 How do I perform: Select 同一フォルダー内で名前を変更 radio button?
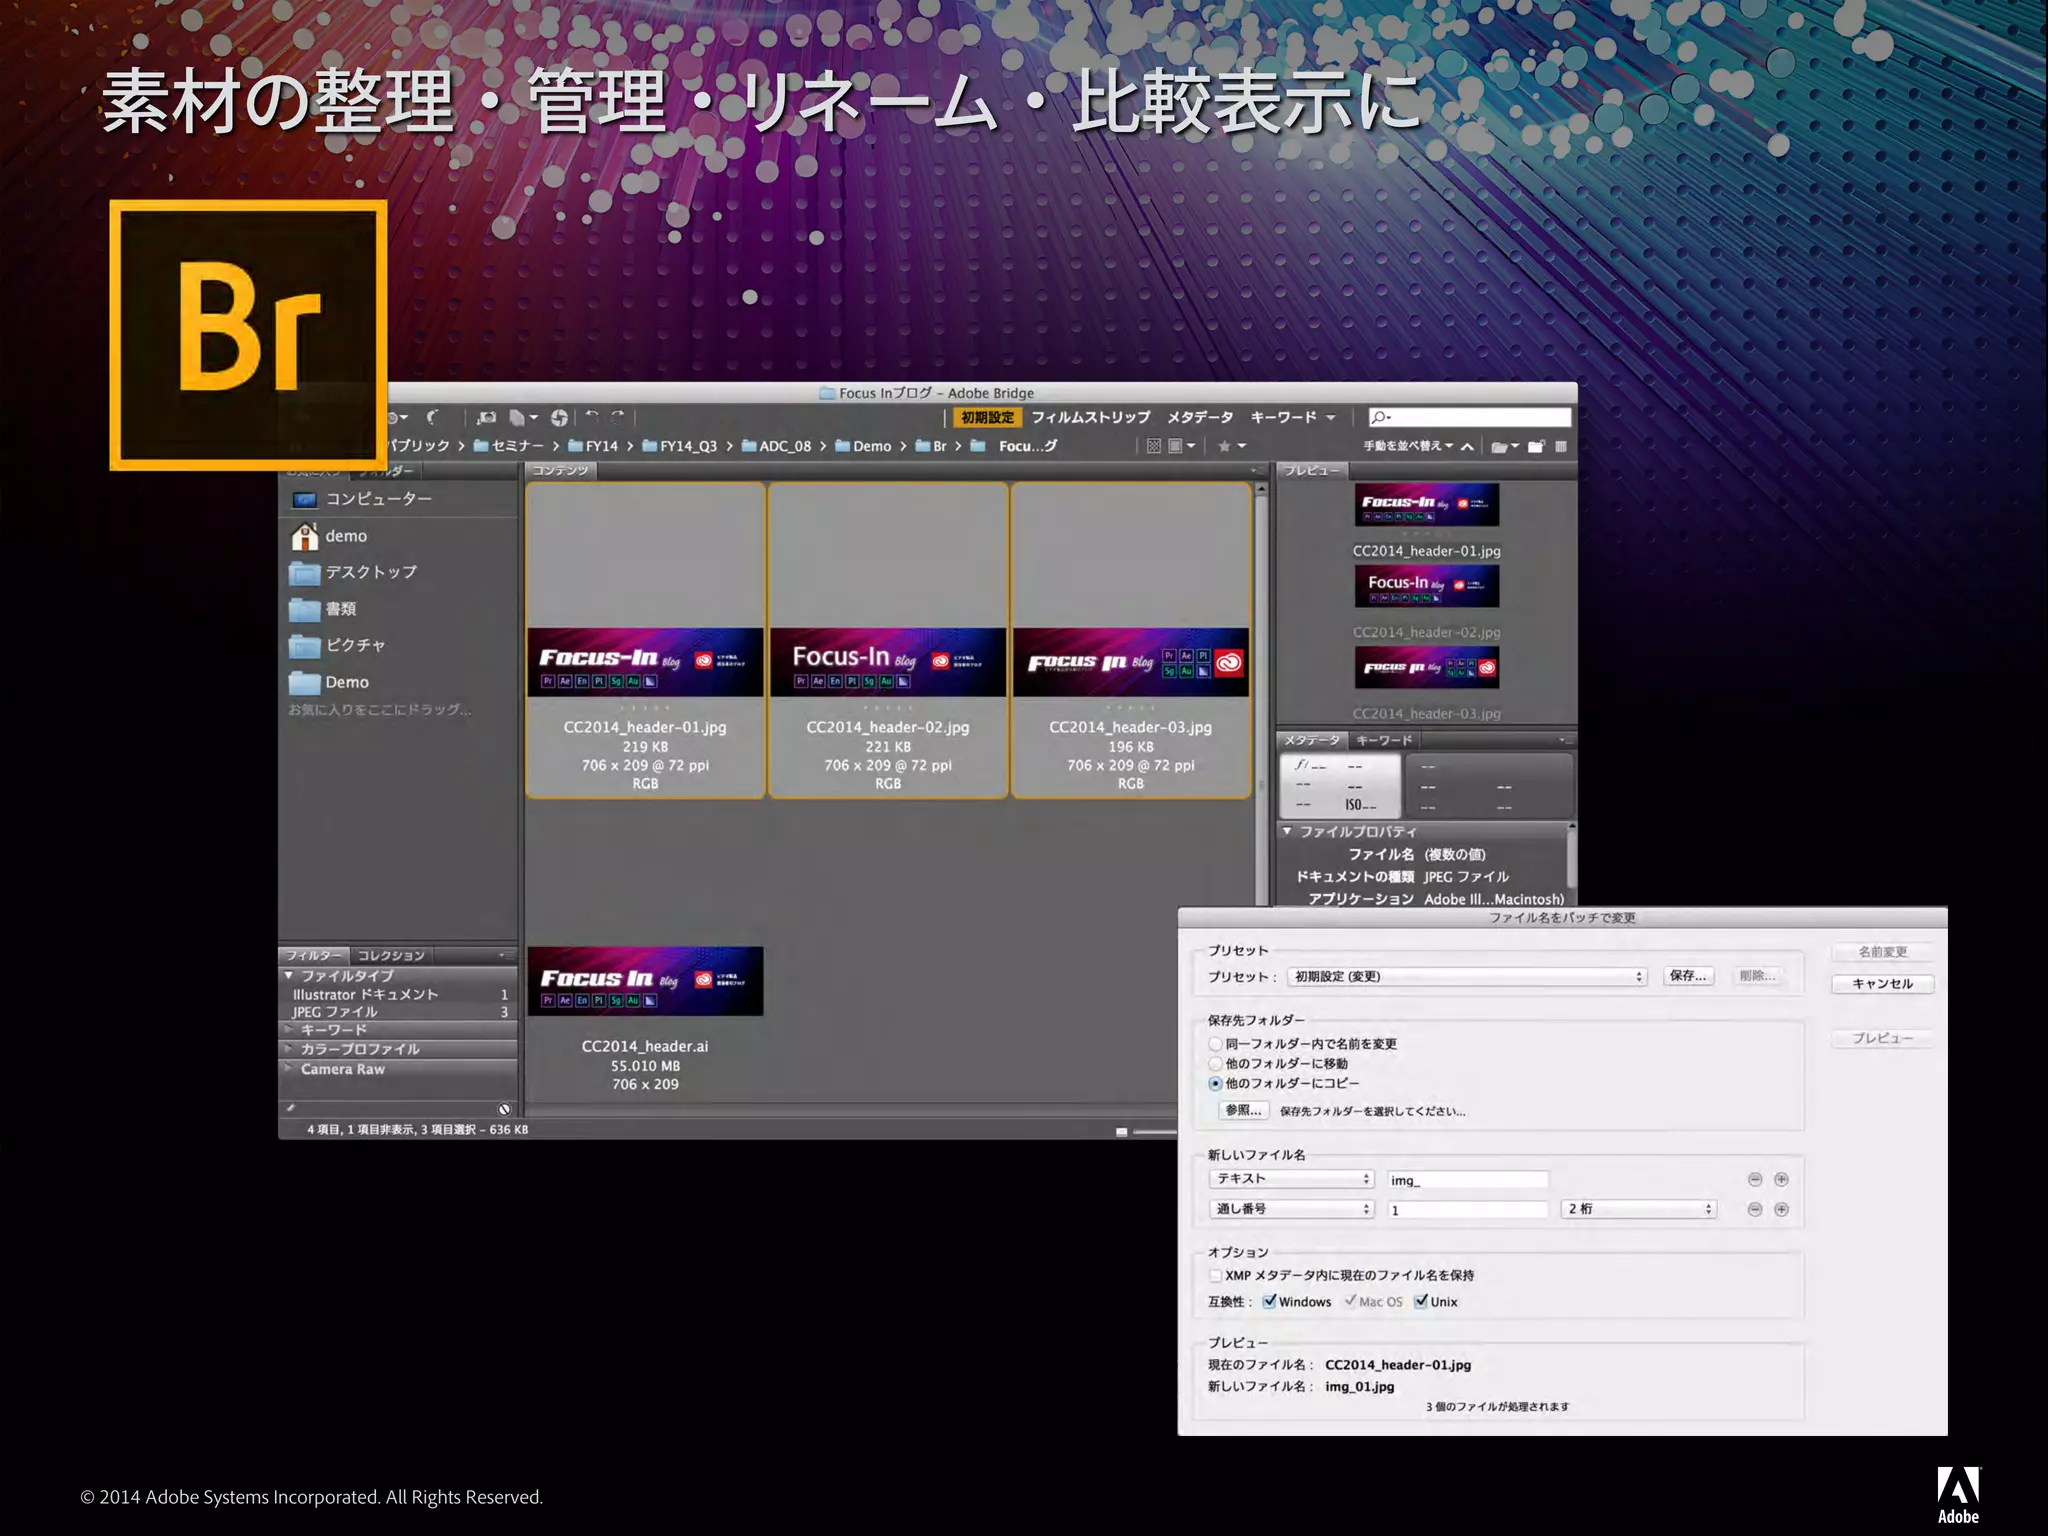1215,1044
